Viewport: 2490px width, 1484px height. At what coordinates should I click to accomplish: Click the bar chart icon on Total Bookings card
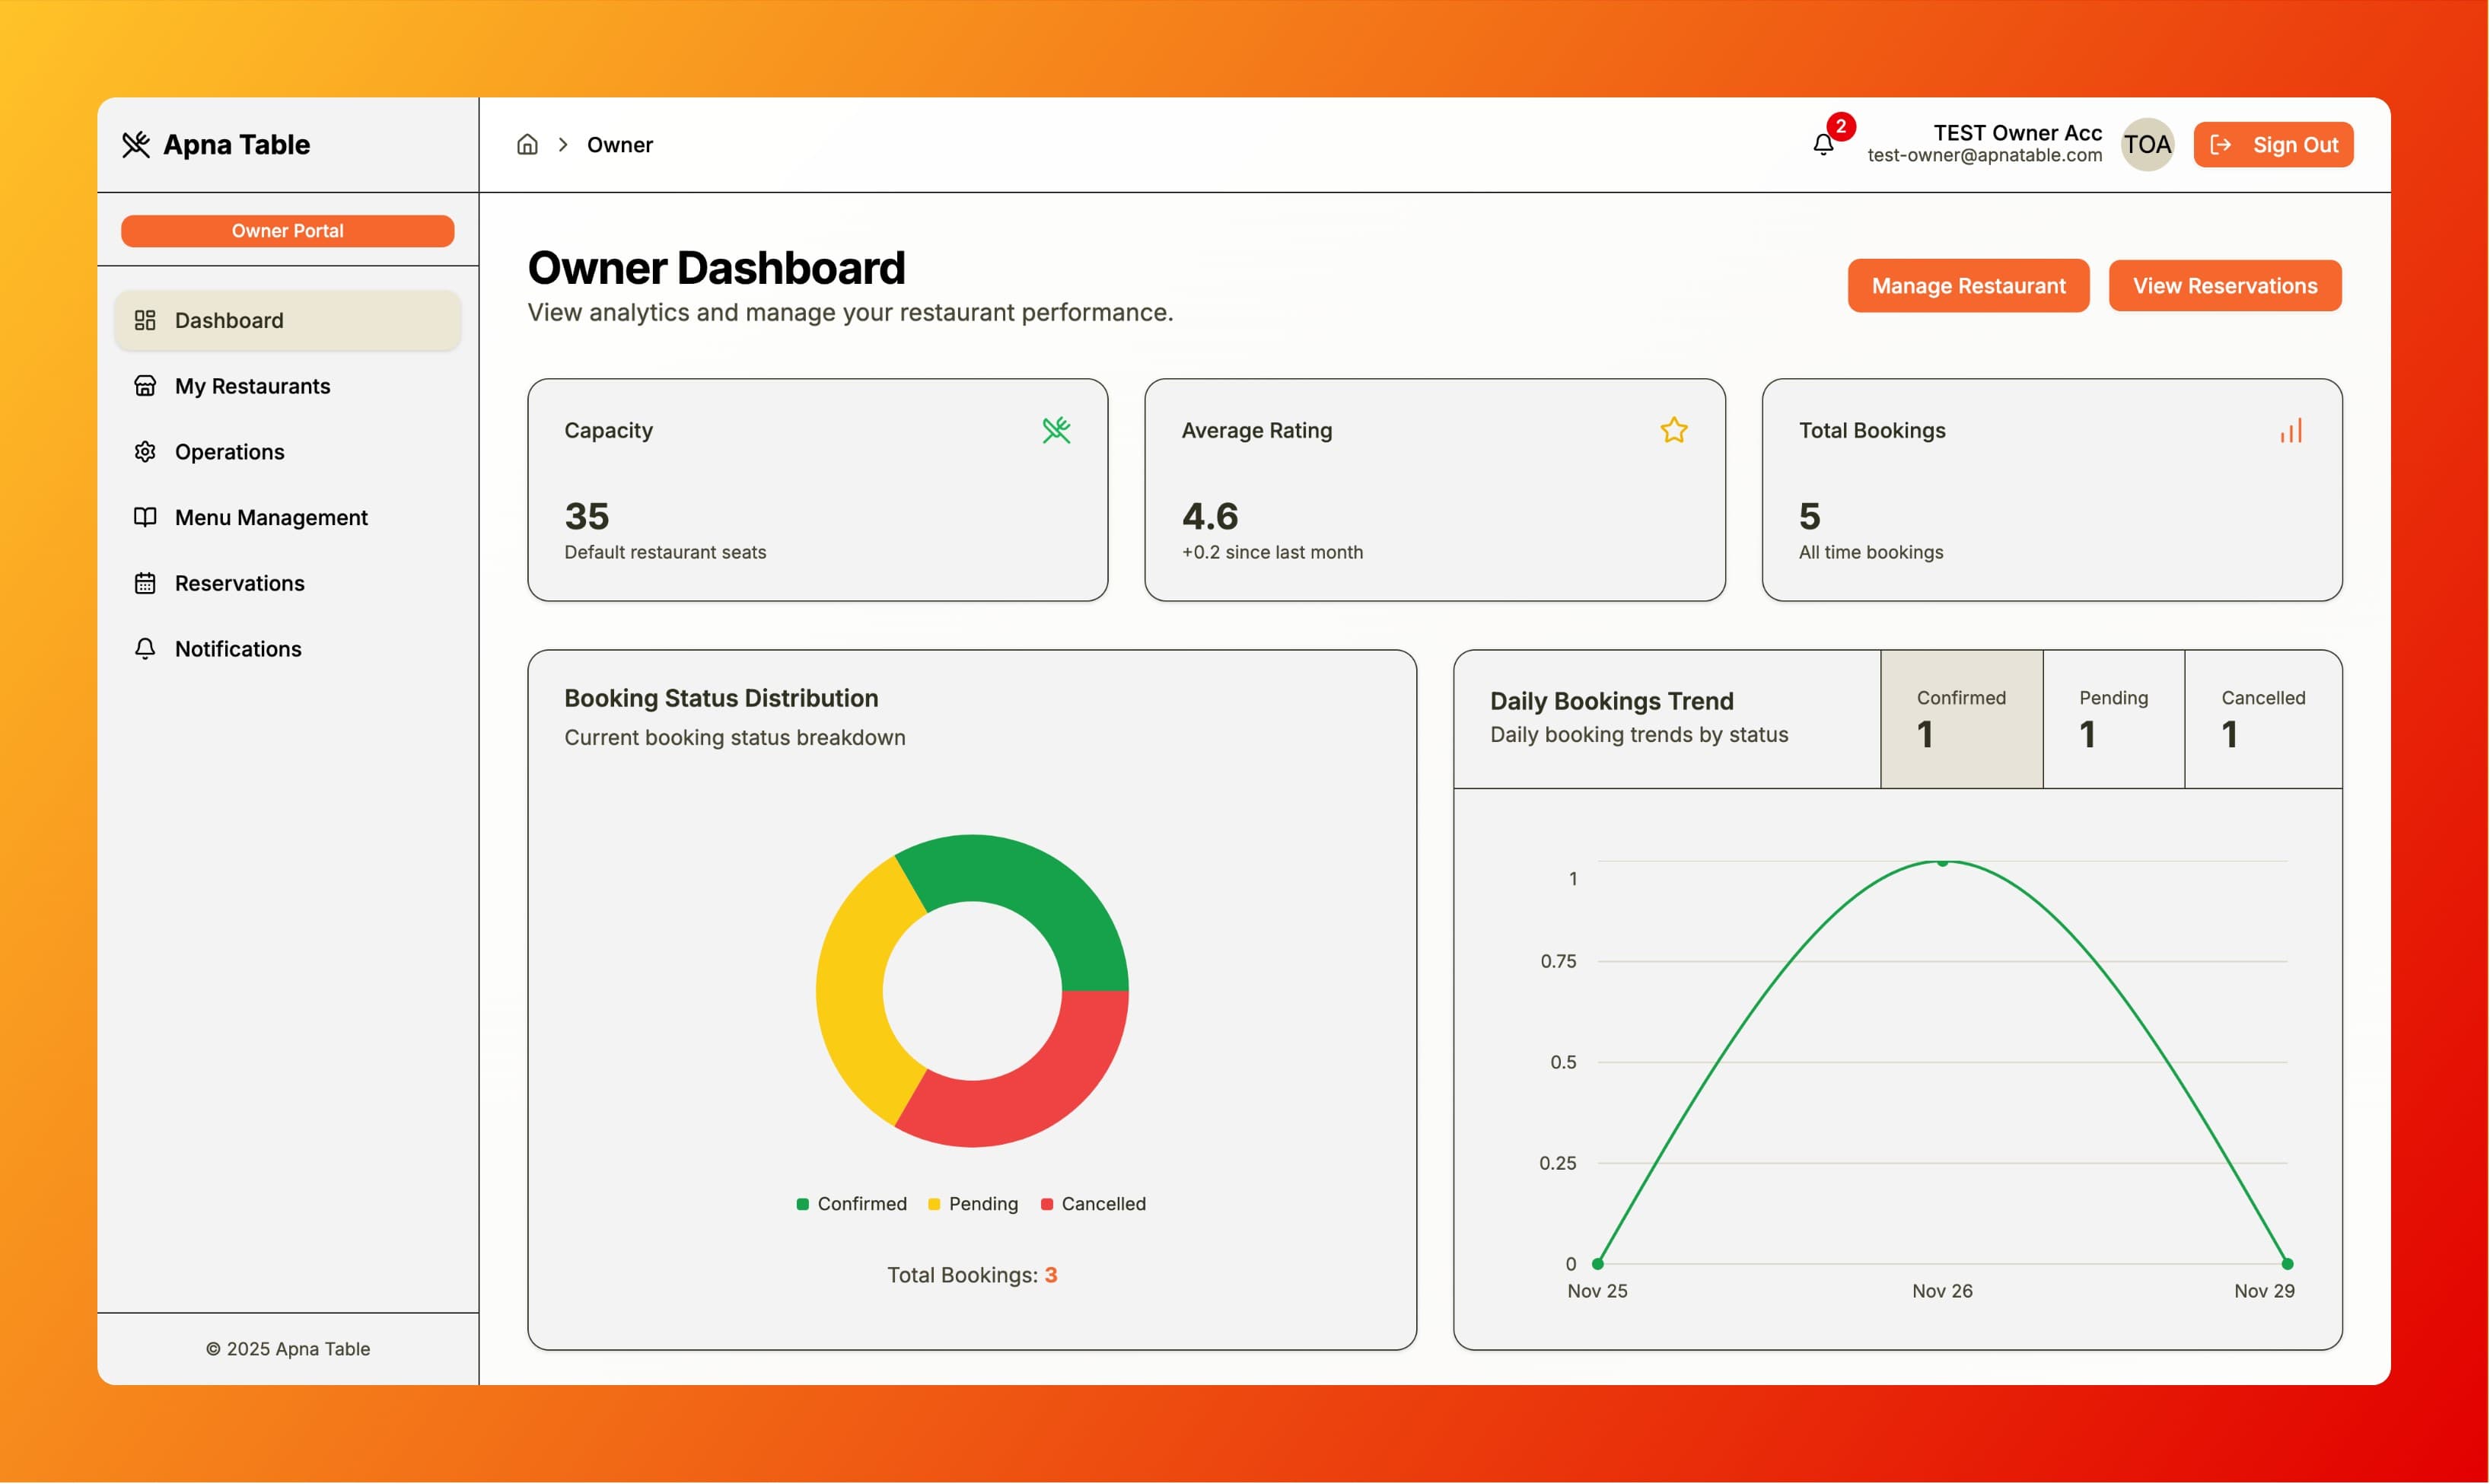coord(2292,430)
